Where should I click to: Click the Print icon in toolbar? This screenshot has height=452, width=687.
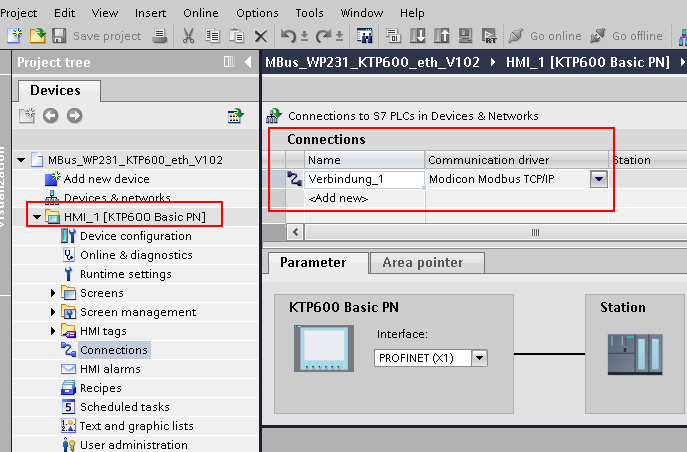click(159, 36)
